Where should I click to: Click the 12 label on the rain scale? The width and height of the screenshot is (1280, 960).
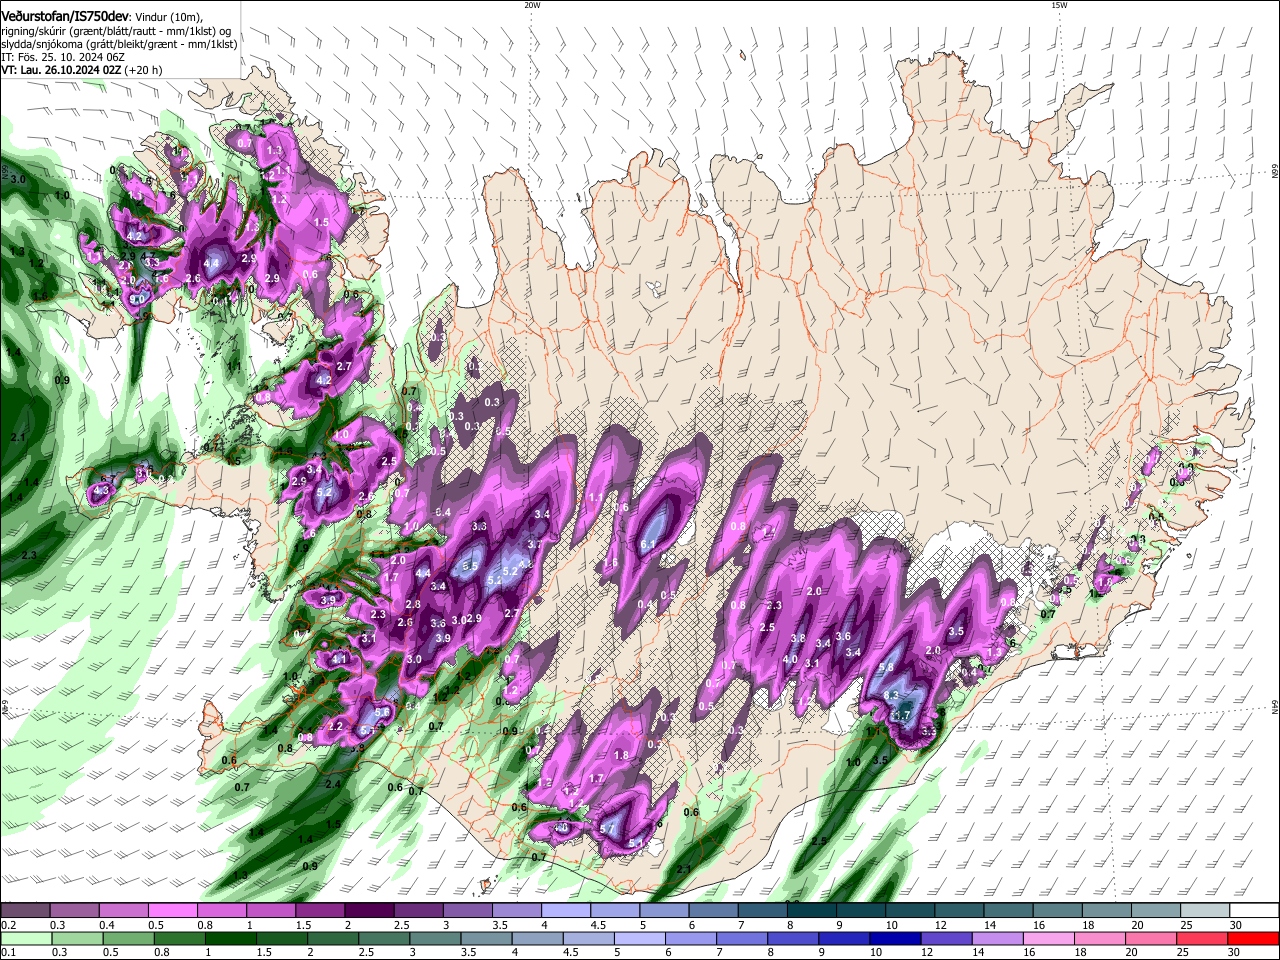coord(927,952)
